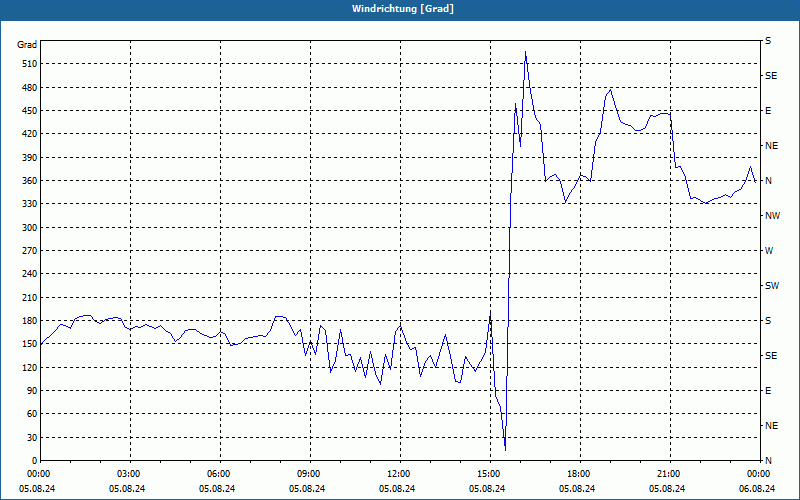Click the 510 value on the y-axis
Viewport: 800px width, 500px height.
pyautogui.click(x=29, y=64)
